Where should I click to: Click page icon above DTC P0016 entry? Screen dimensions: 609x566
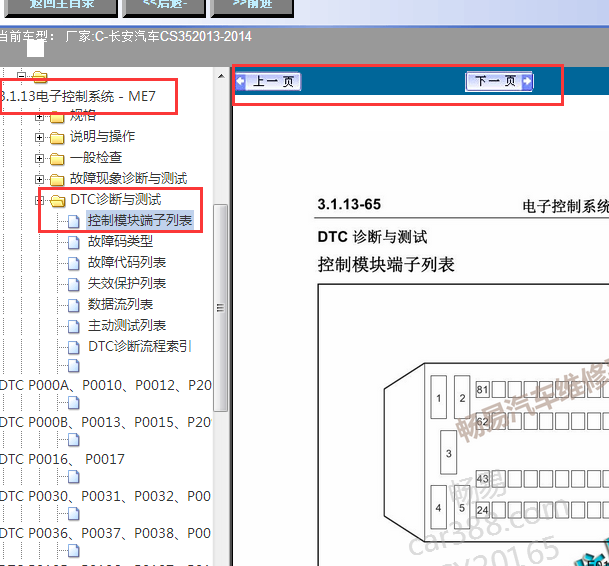73,440
